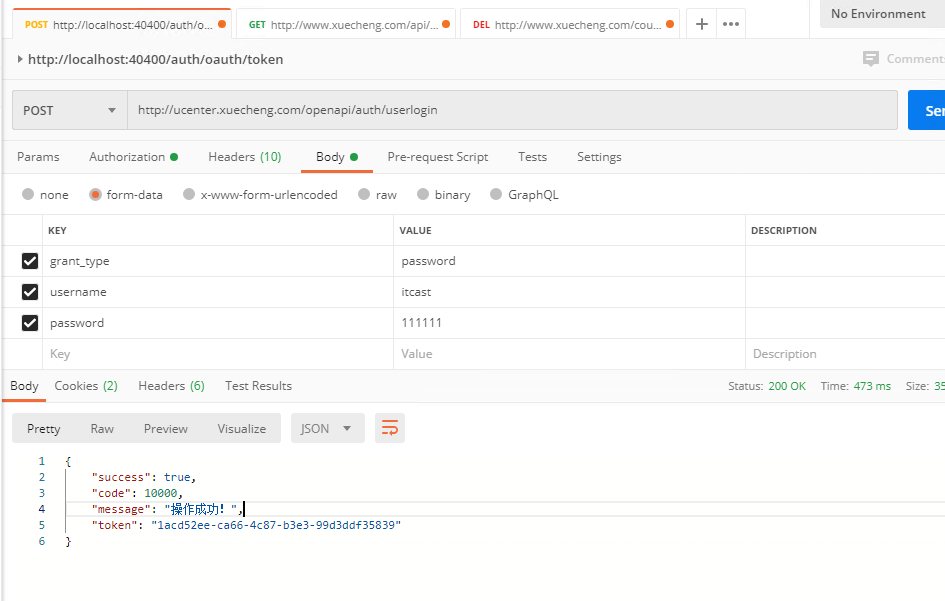
Task: Uncheck the username parameter checkbox
Action: [30, 292]
